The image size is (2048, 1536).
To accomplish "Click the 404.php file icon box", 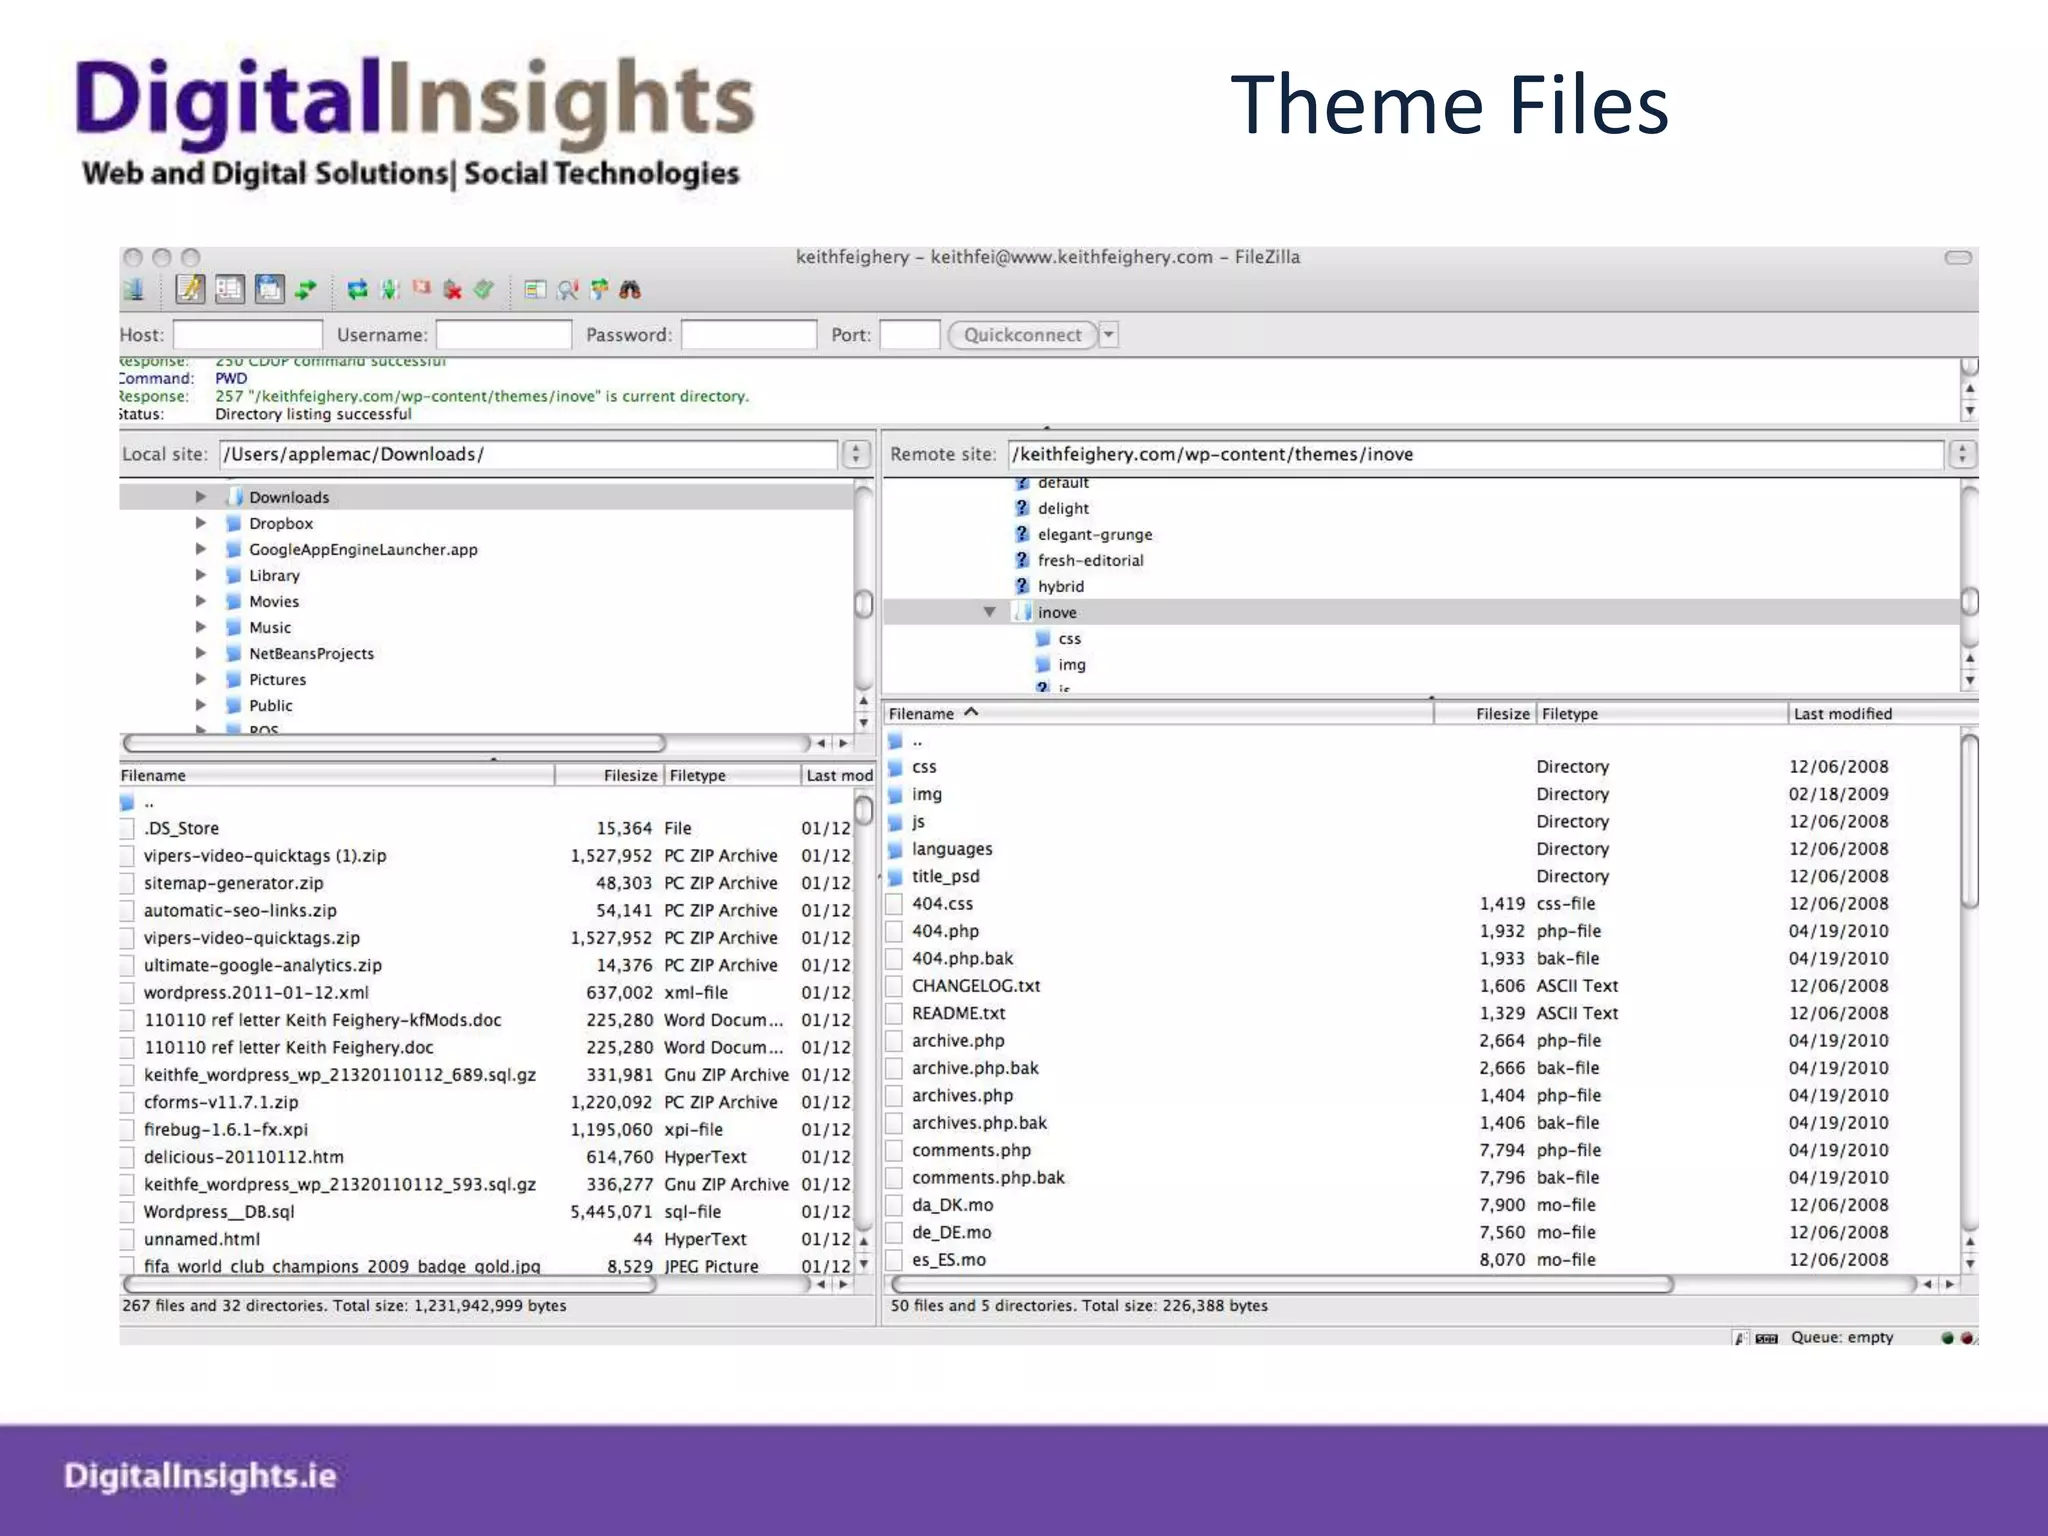I will (x=895, y=931).
